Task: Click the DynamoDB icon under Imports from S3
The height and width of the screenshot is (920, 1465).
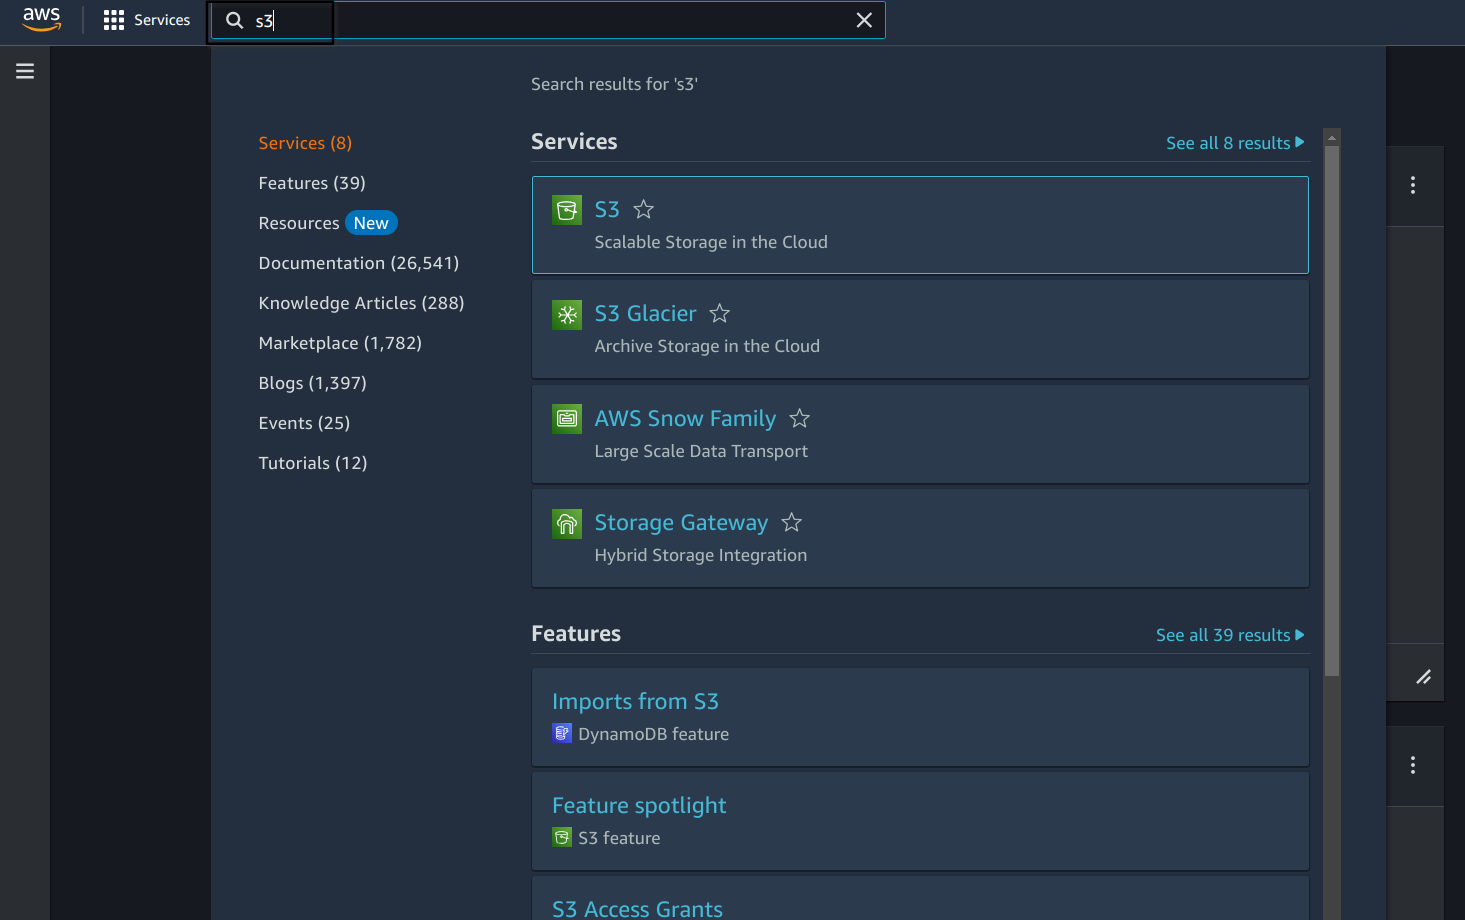Action: click(561, 733)
